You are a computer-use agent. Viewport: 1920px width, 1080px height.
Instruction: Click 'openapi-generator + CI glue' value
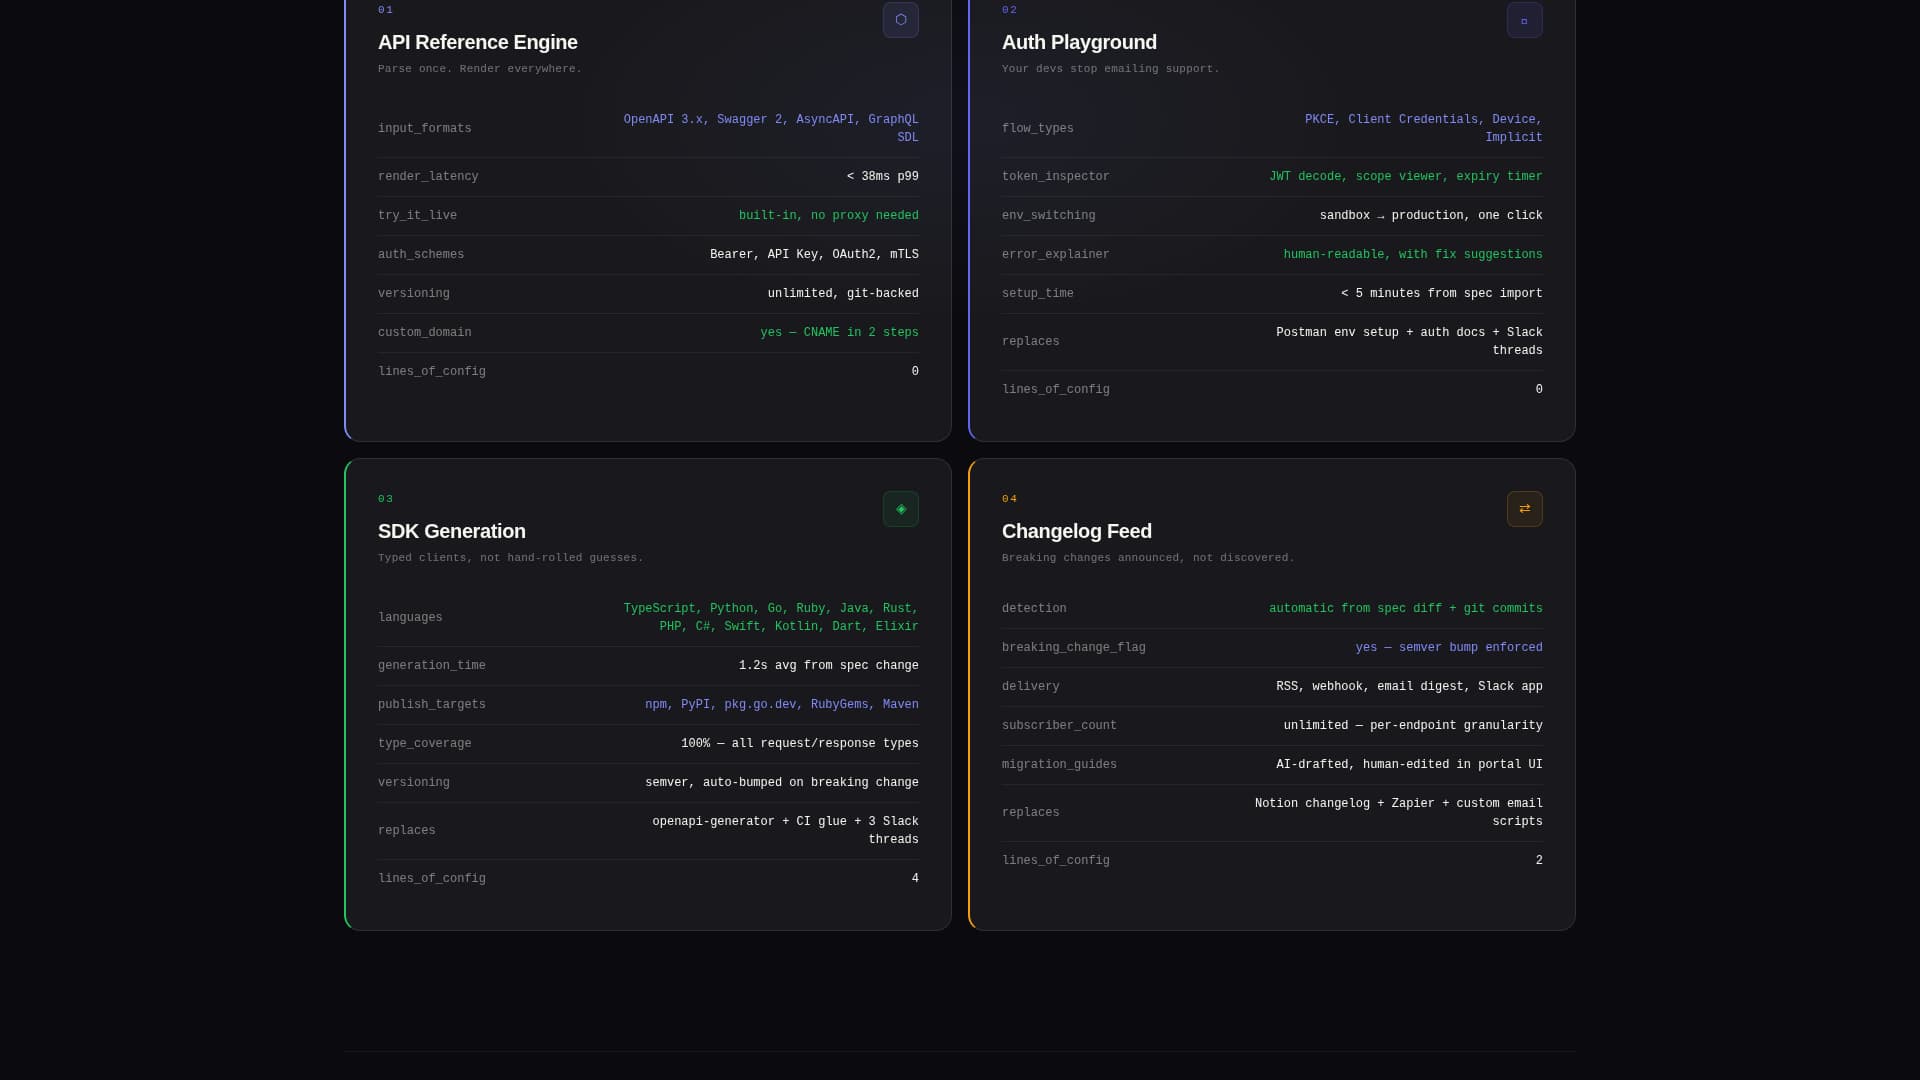[x=785, y=831]
